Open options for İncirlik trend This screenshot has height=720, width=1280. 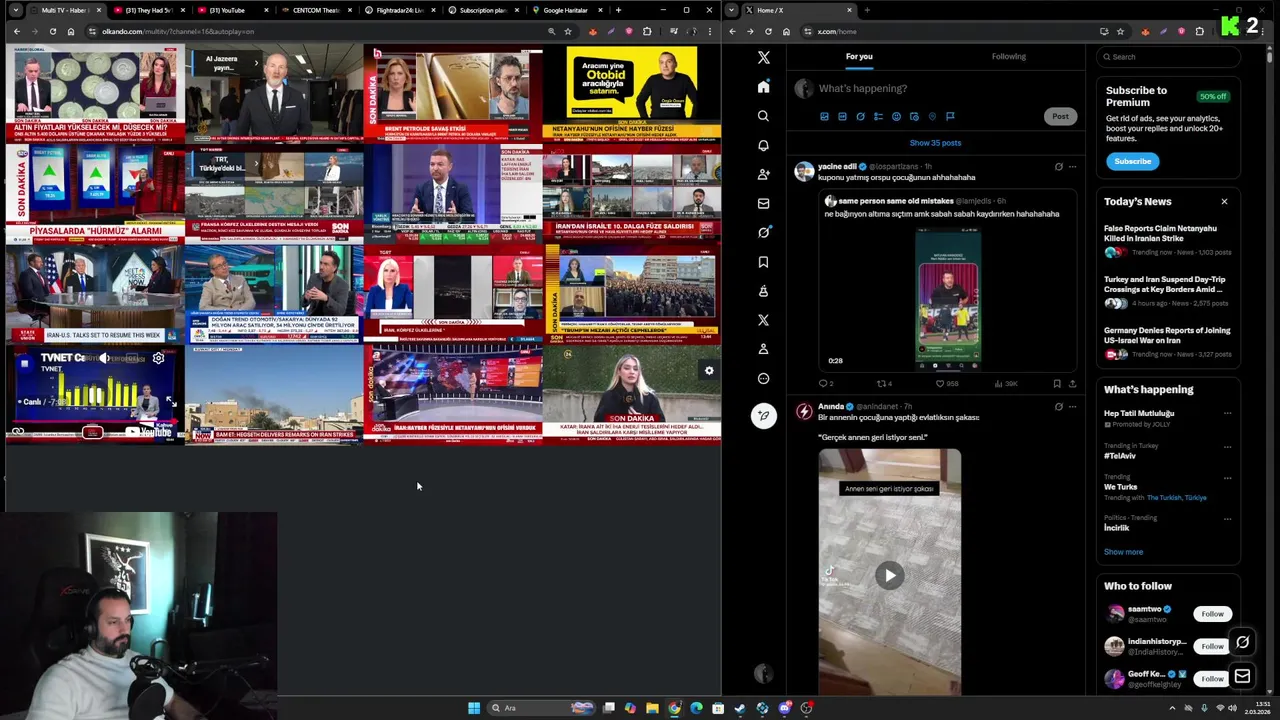pyautogui.click(x=1227, y=518)
